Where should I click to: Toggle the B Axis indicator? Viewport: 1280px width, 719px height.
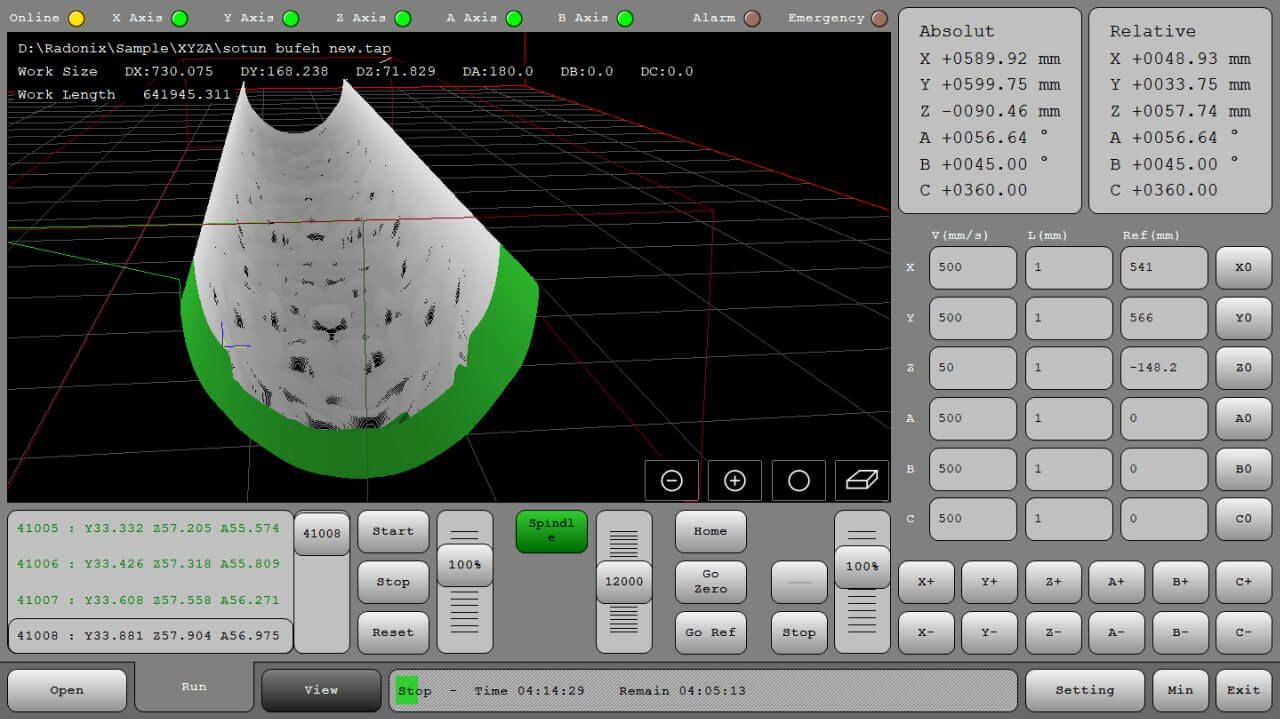coord(624,17)
